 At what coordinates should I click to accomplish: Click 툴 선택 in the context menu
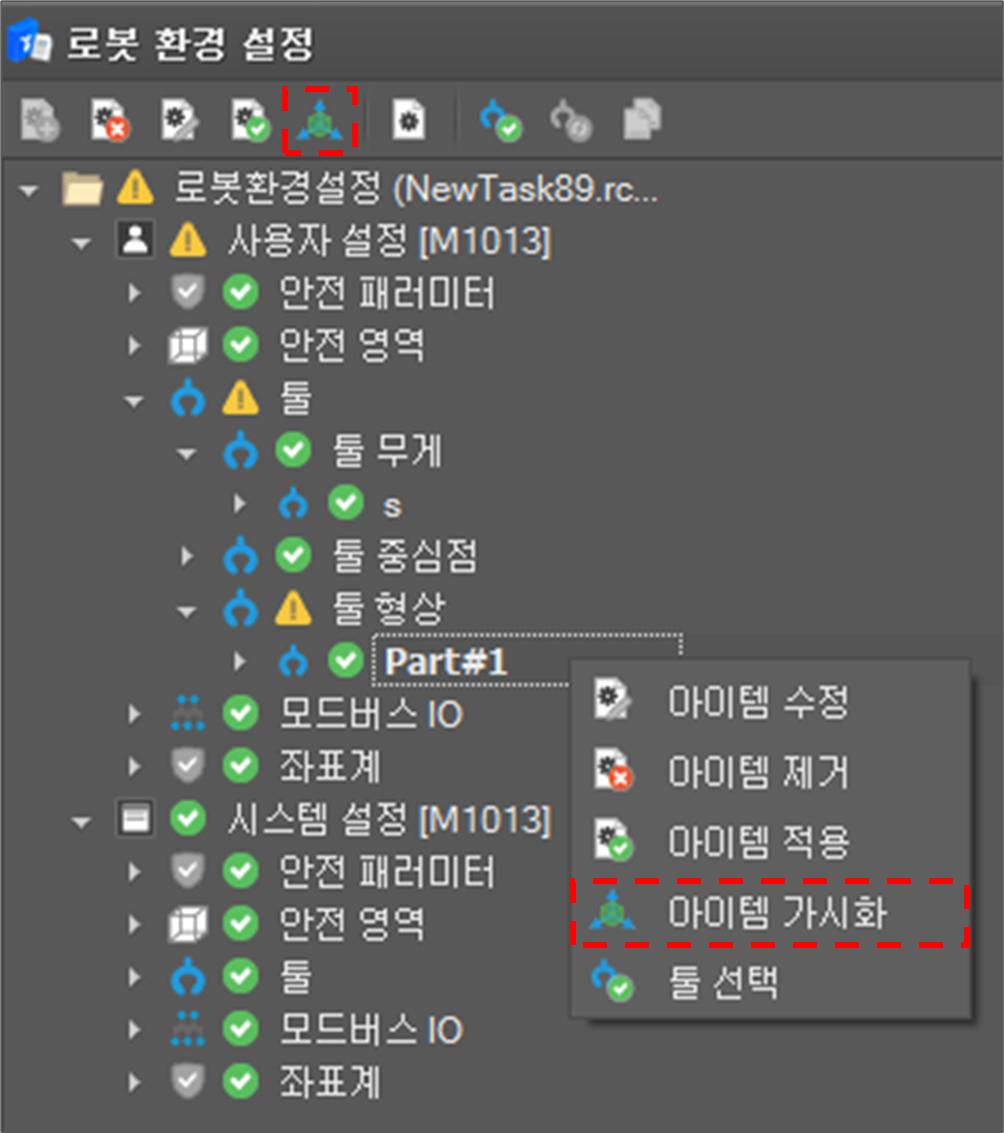tap(722, 982)
